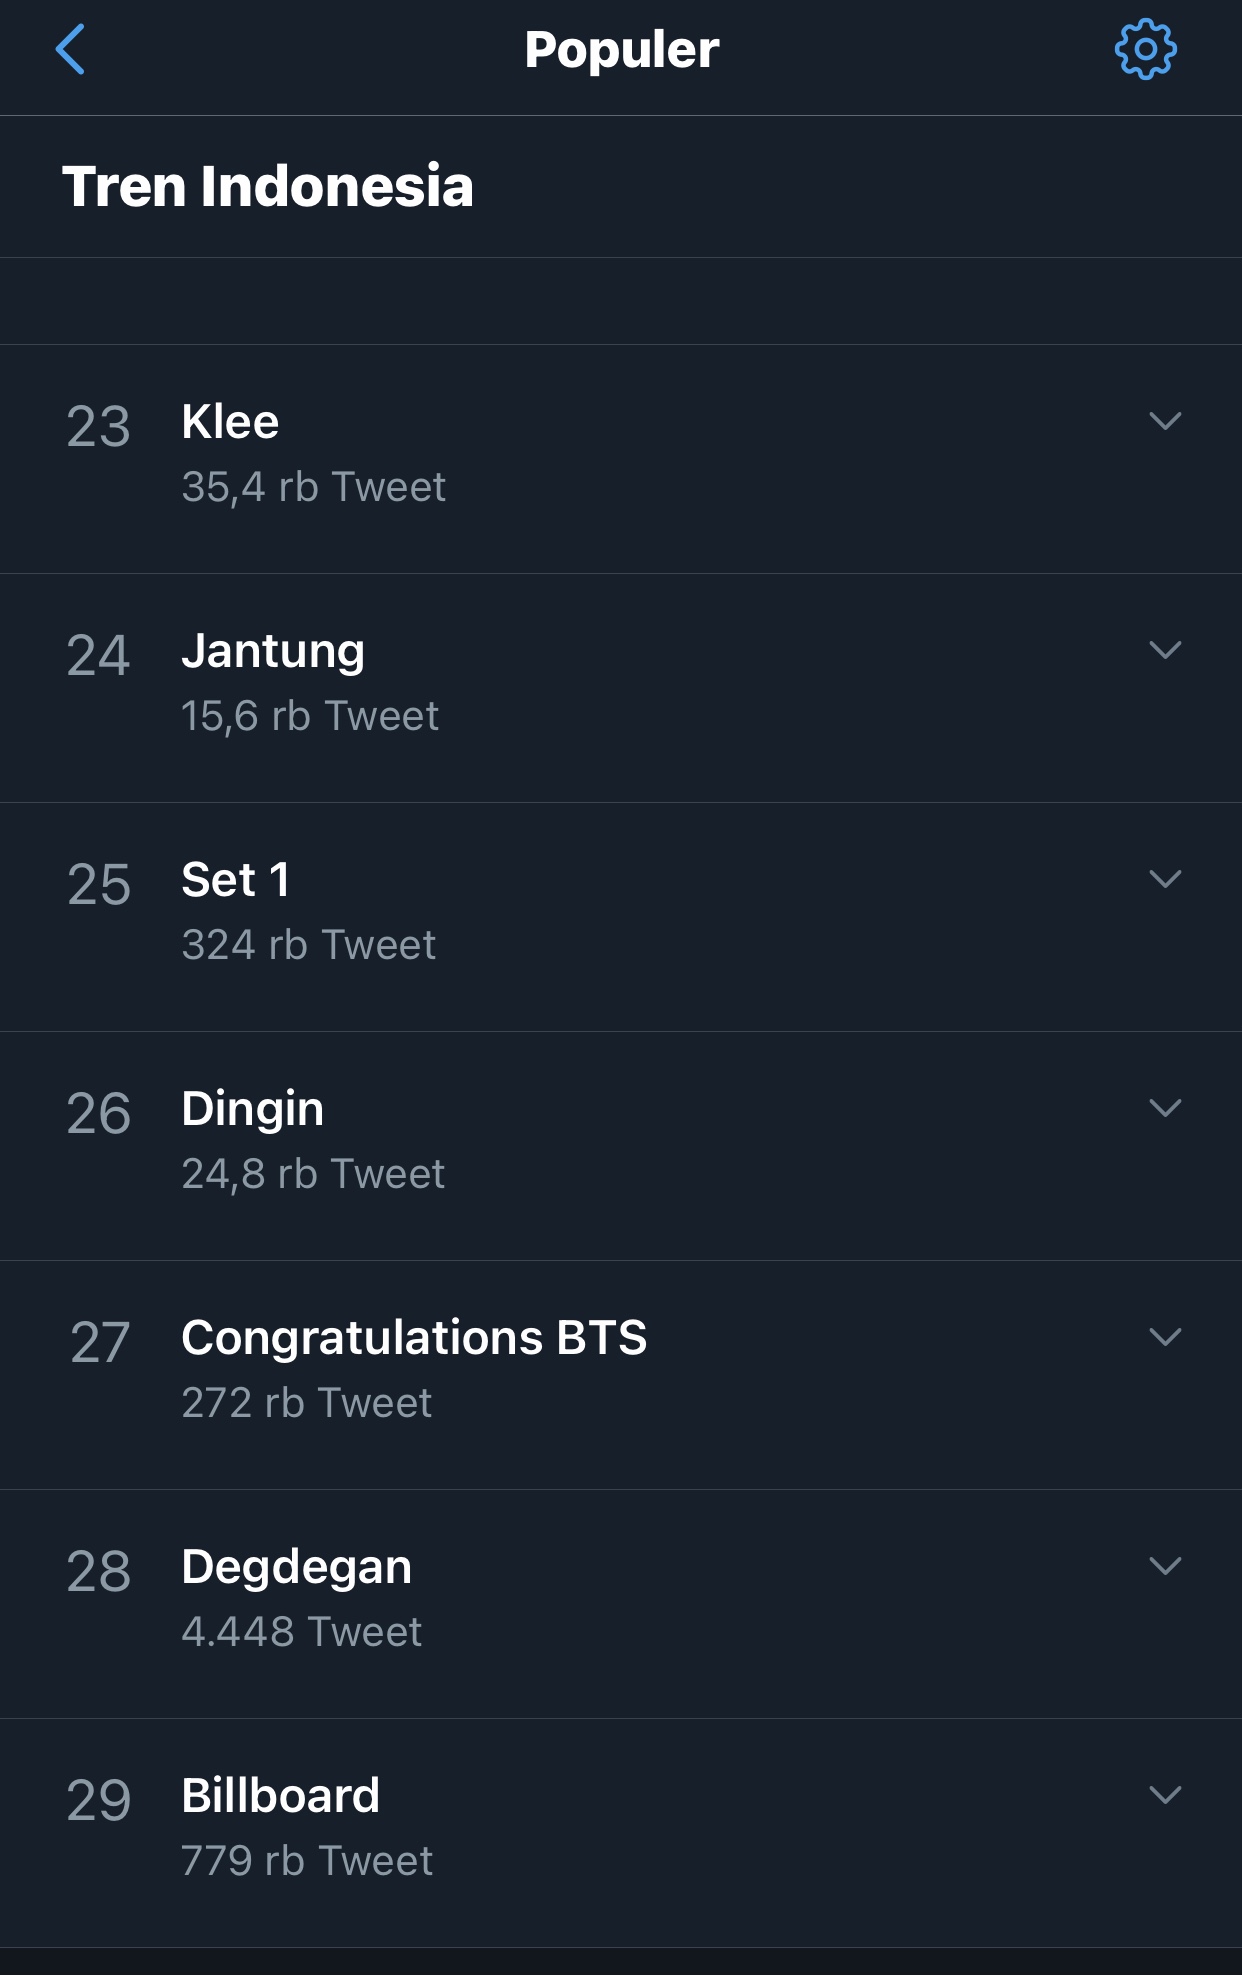Open the Set 1 trend

click(621, 917)
